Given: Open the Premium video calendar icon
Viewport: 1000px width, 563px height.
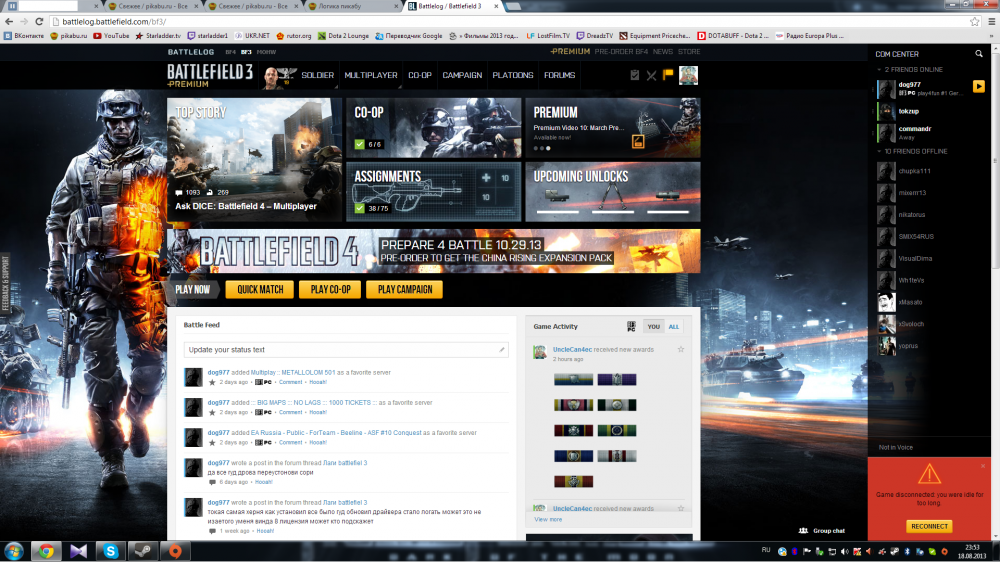Looking at the screenshot, I should coord(638,142).
